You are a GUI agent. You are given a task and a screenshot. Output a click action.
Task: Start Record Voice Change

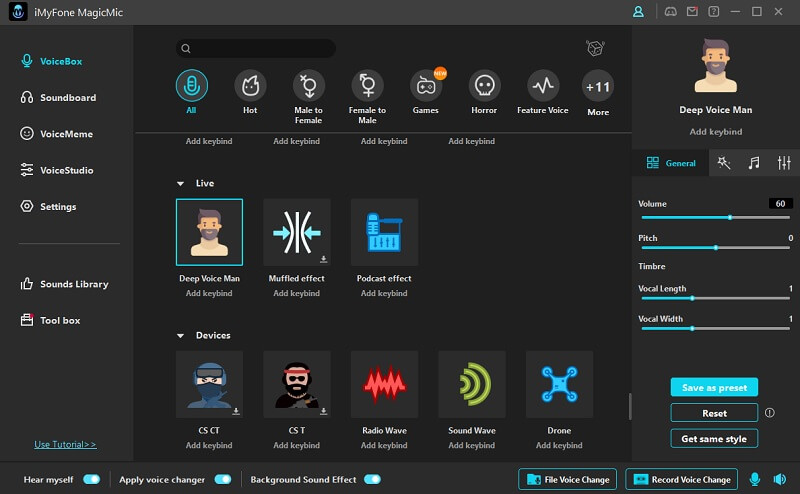tap(681, 479)
